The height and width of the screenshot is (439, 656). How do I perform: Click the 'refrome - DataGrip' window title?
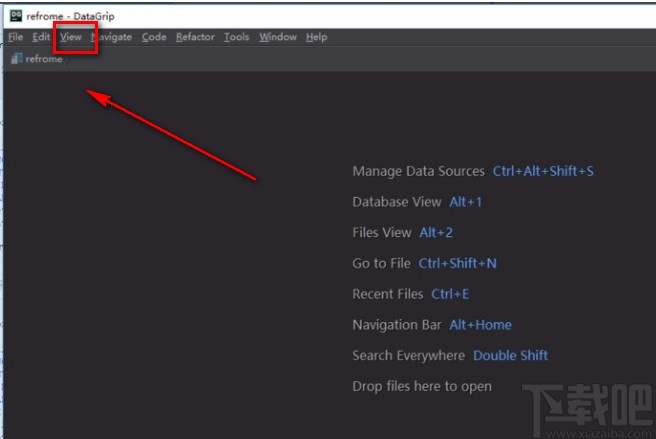click(x=70, y=16)
